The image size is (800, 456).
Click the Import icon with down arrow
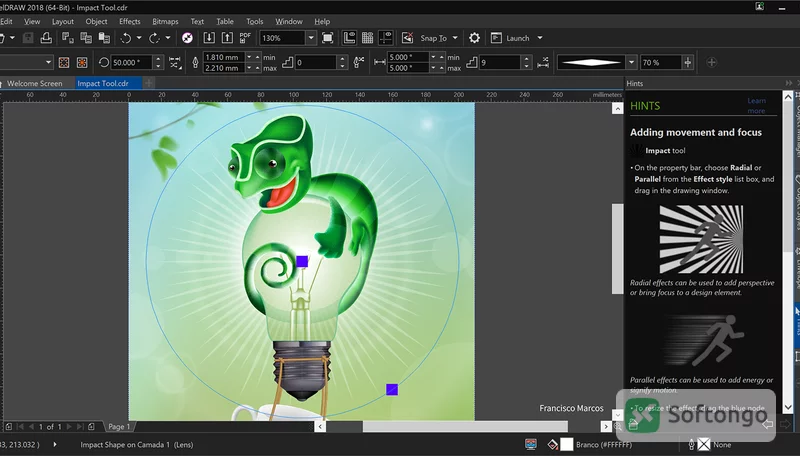point(209,38)
